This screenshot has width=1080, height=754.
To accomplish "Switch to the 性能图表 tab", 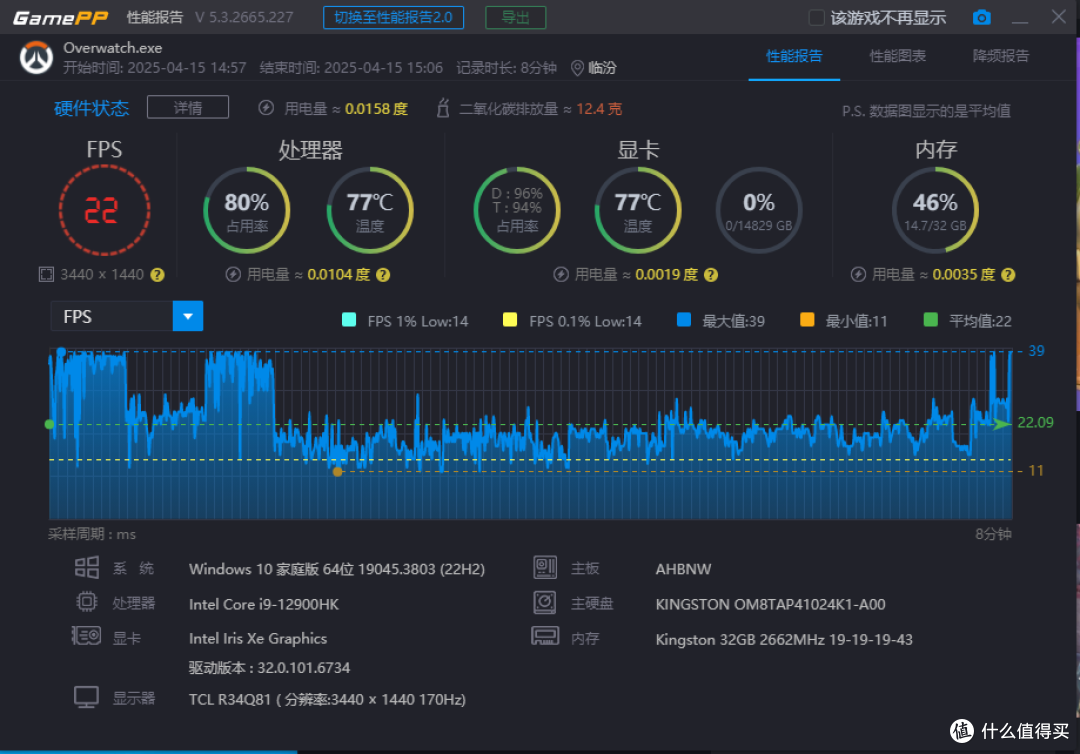I will pyautogui.click(x=897, y=56).
